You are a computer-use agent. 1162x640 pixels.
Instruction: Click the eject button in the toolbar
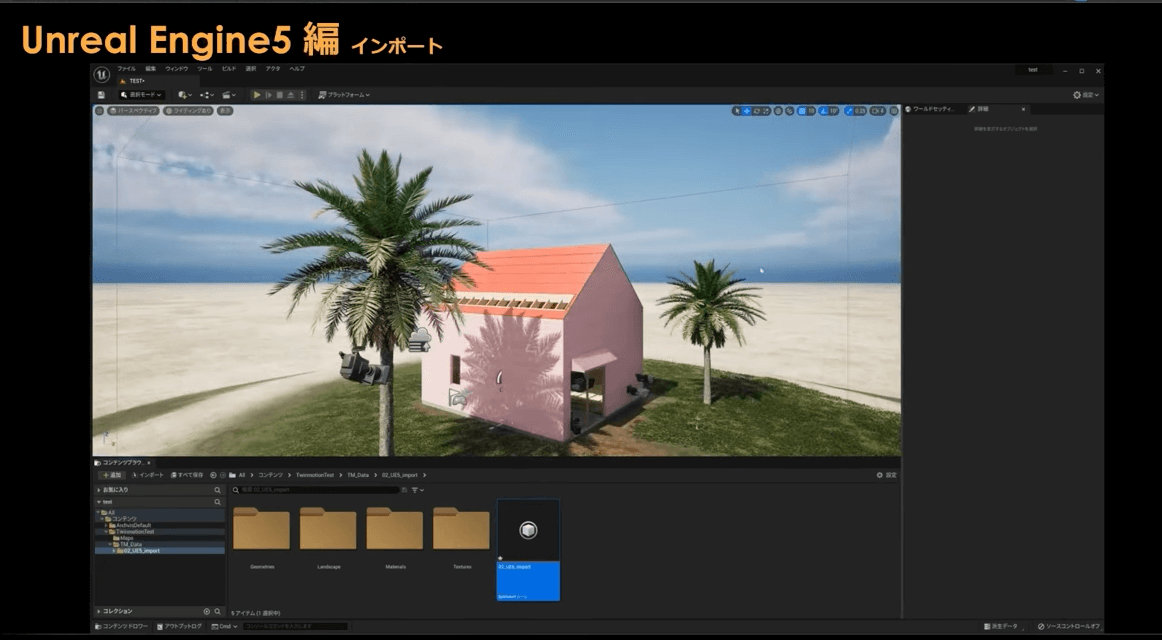coord(290,95)
